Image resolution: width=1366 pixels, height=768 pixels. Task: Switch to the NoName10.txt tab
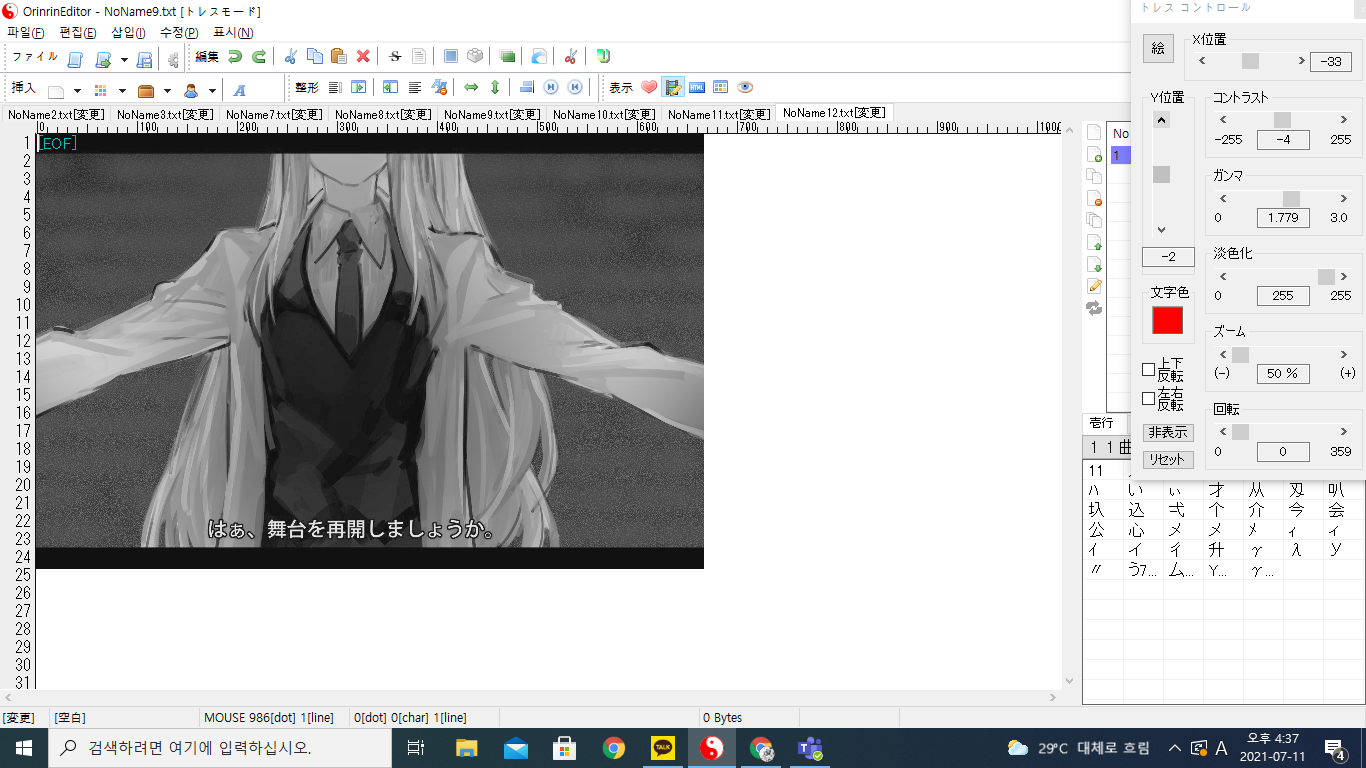605,115
